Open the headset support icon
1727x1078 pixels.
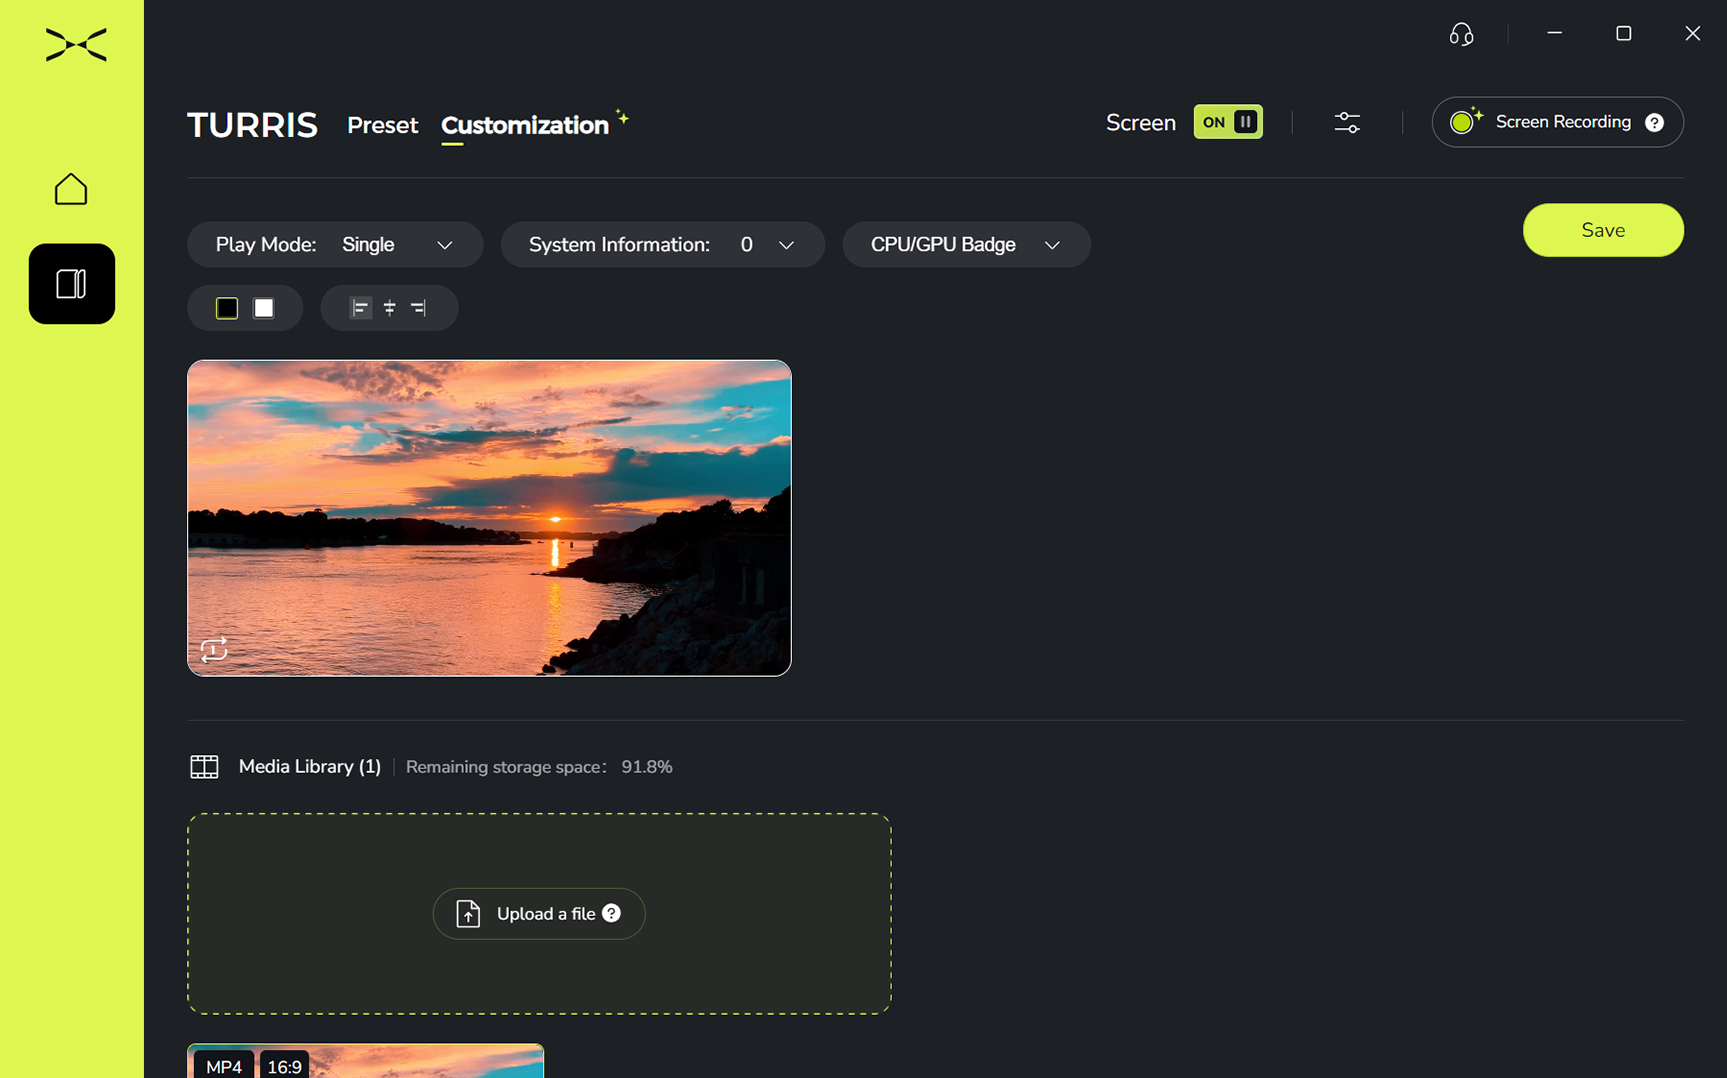click(x=1461, y=34)
